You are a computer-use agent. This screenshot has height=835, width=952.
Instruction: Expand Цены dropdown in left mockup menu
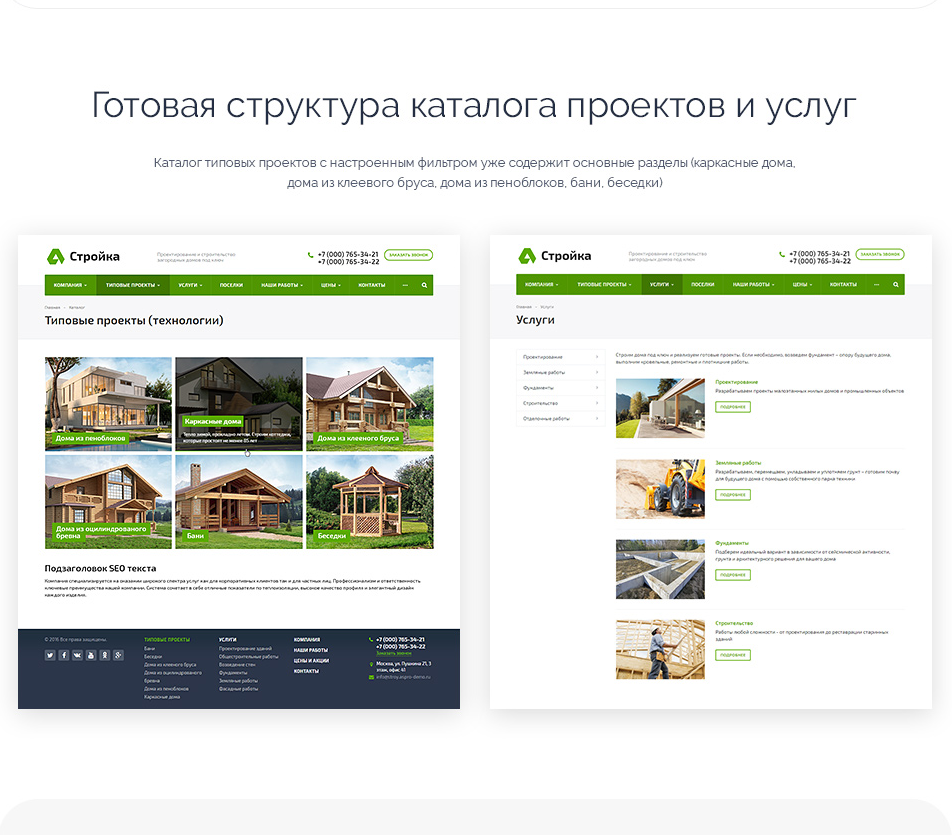tap(331, 285)
